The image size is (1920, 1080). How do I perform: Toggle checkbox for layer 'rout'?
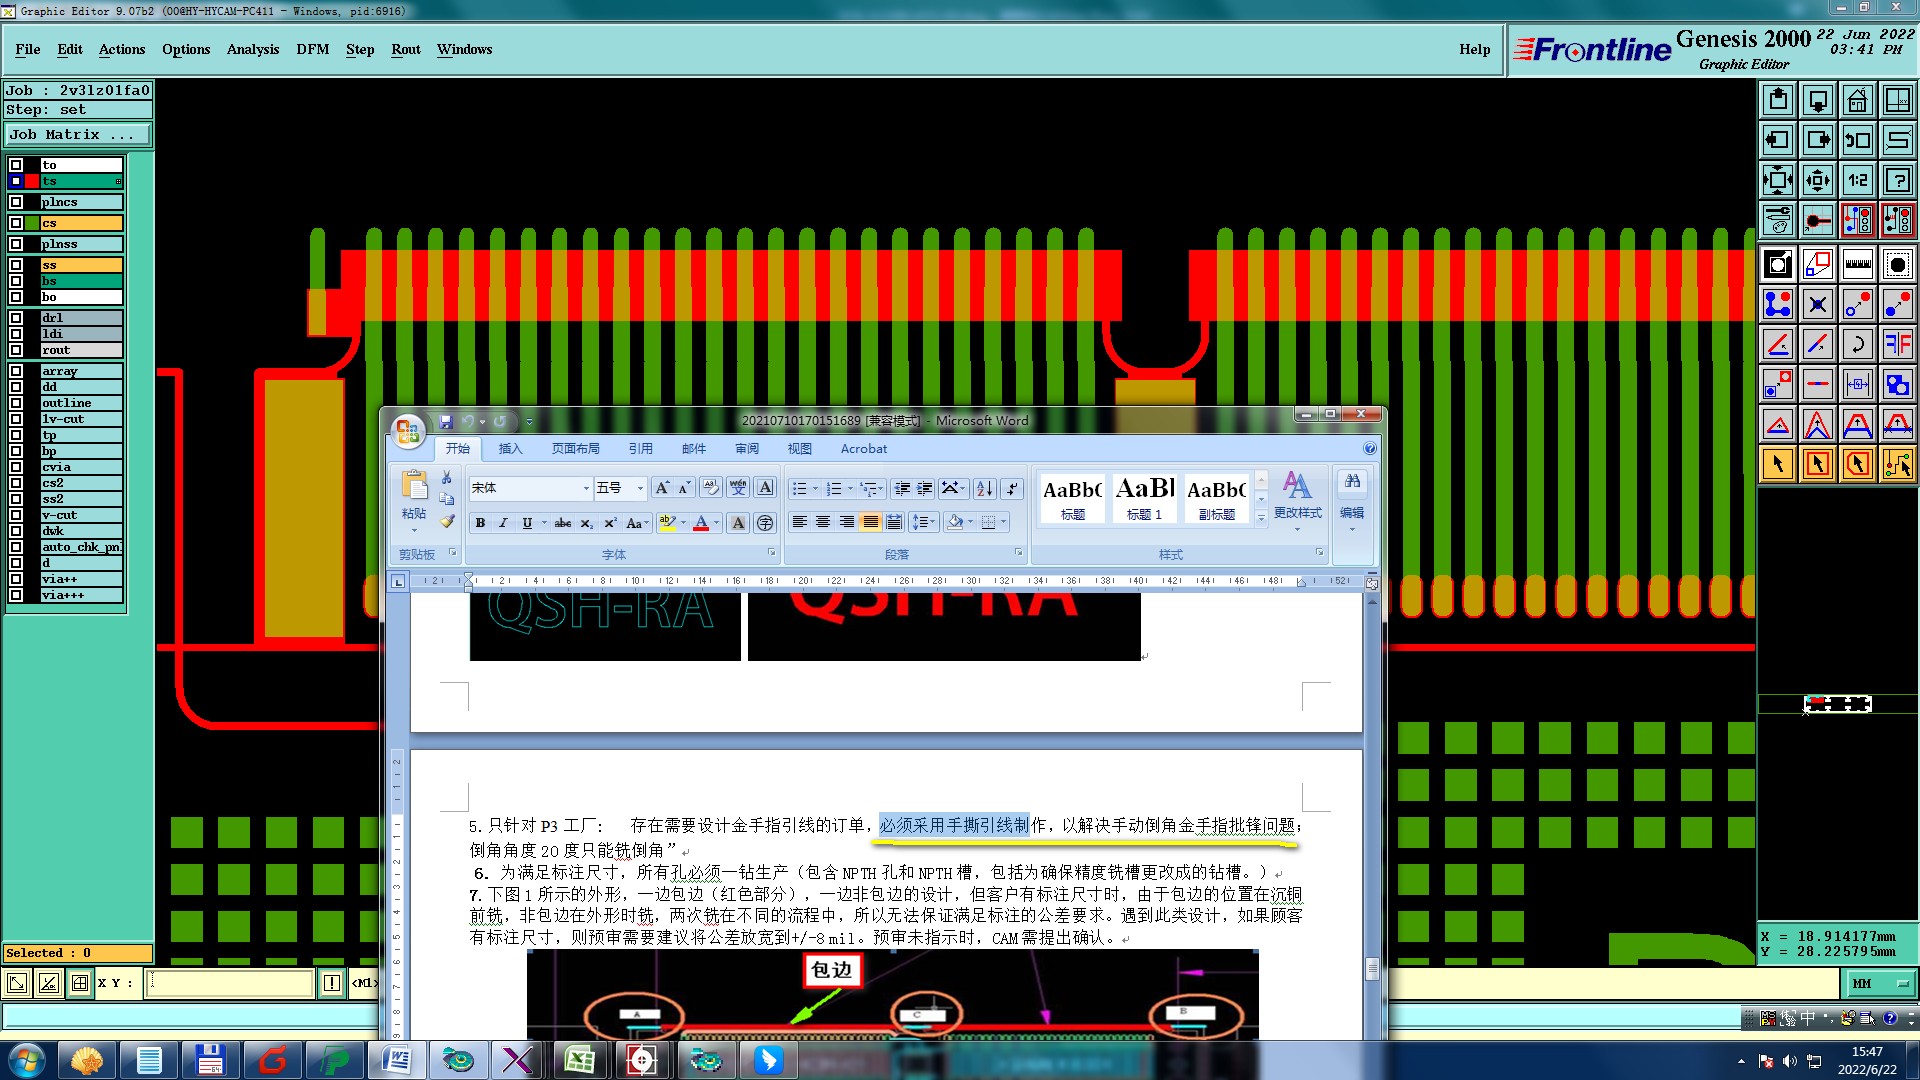(x=16, y=350)
